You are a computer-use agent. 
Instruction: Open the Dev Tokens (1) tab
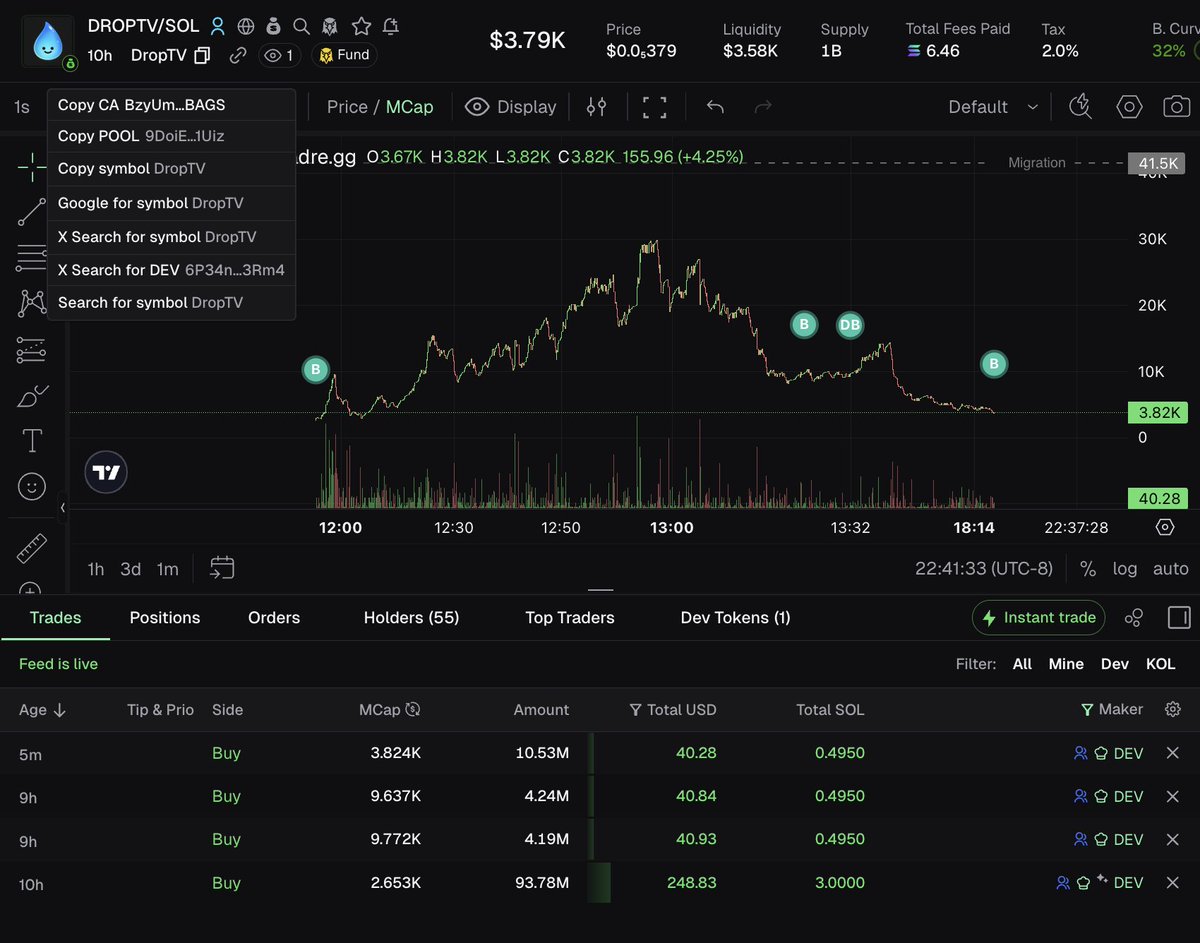coord(736,618)
